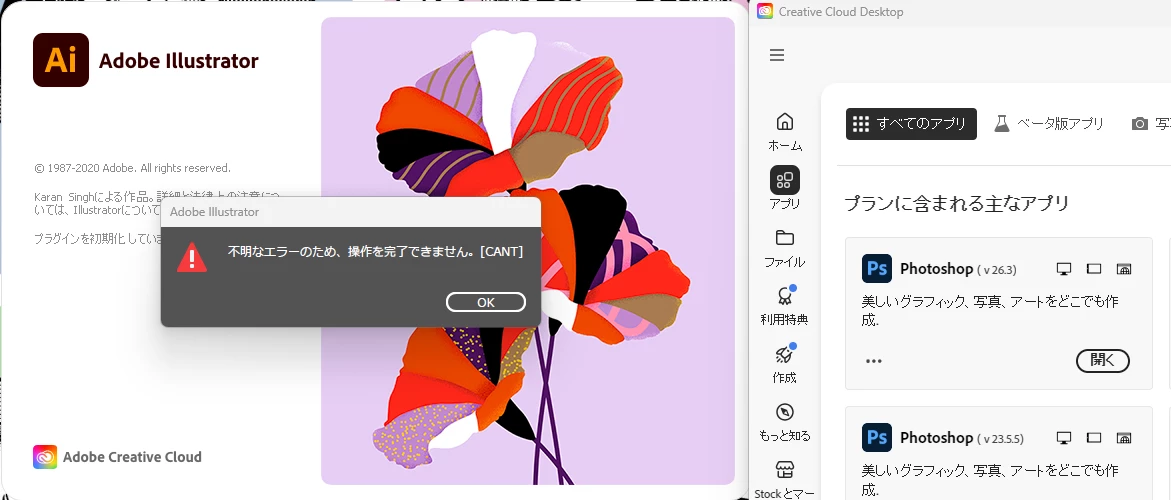
Task: Click desktop platform icon for Photoshop v 23.5.5
Action: pyautogui.click(x=1064, y=437)
